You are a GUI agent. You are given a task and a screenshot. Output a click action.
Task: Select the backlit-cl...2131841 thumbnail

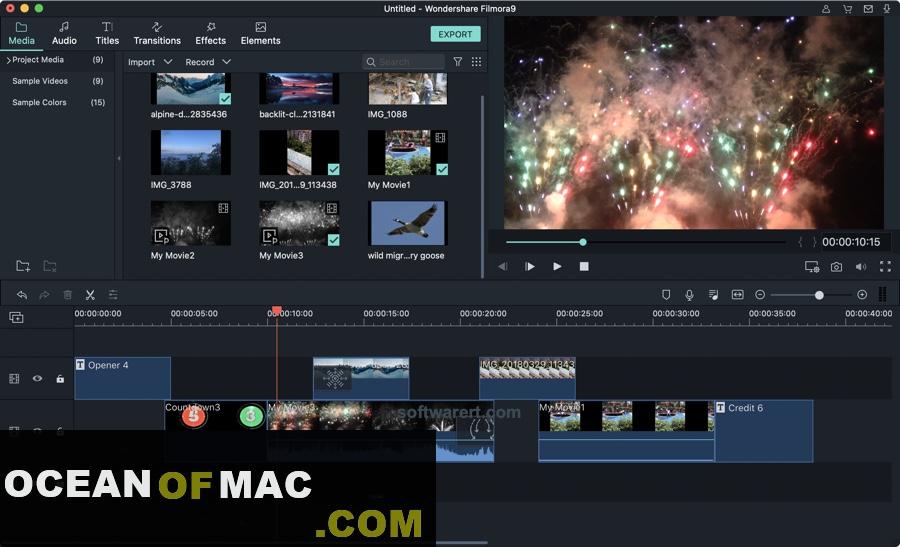(299, 89)
